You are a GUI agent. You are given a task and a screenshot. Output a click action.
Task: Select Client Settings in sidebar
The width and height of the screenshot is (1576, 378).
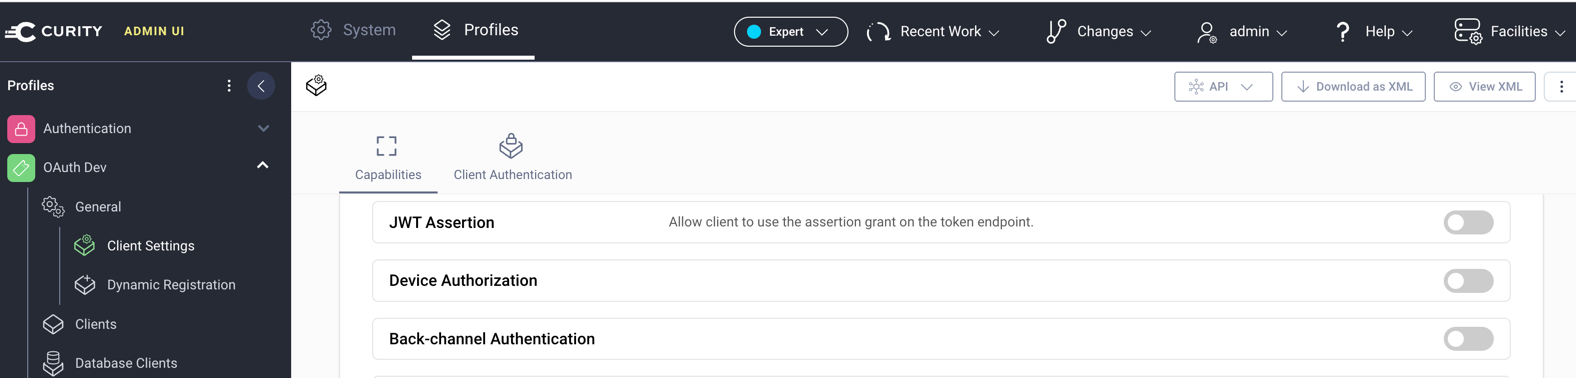click(151, 246)
